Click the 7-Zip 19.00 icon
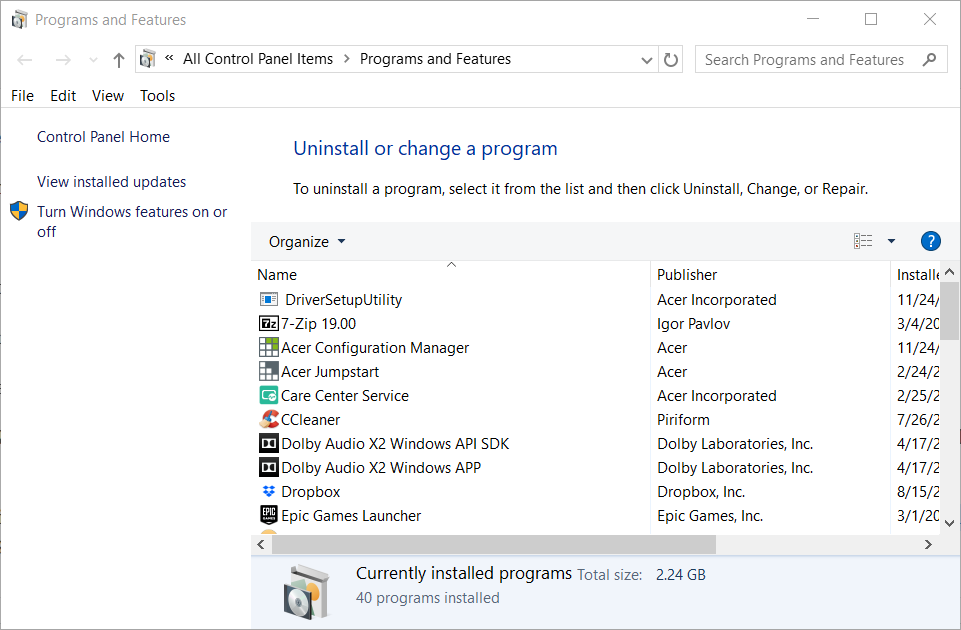Viewport: 961px width, 630px height. (x=268, y=324)
